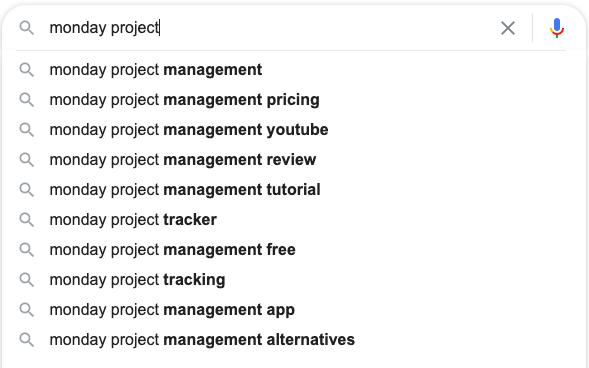
Task: Choose 'monday project management pricing' suggestion
Action: [x=294, y=100]
